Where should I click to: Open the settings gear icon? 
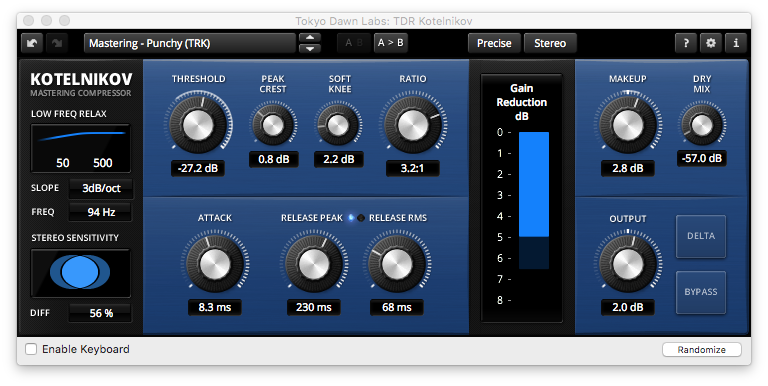pyautogui.click(x=711, y=43)
